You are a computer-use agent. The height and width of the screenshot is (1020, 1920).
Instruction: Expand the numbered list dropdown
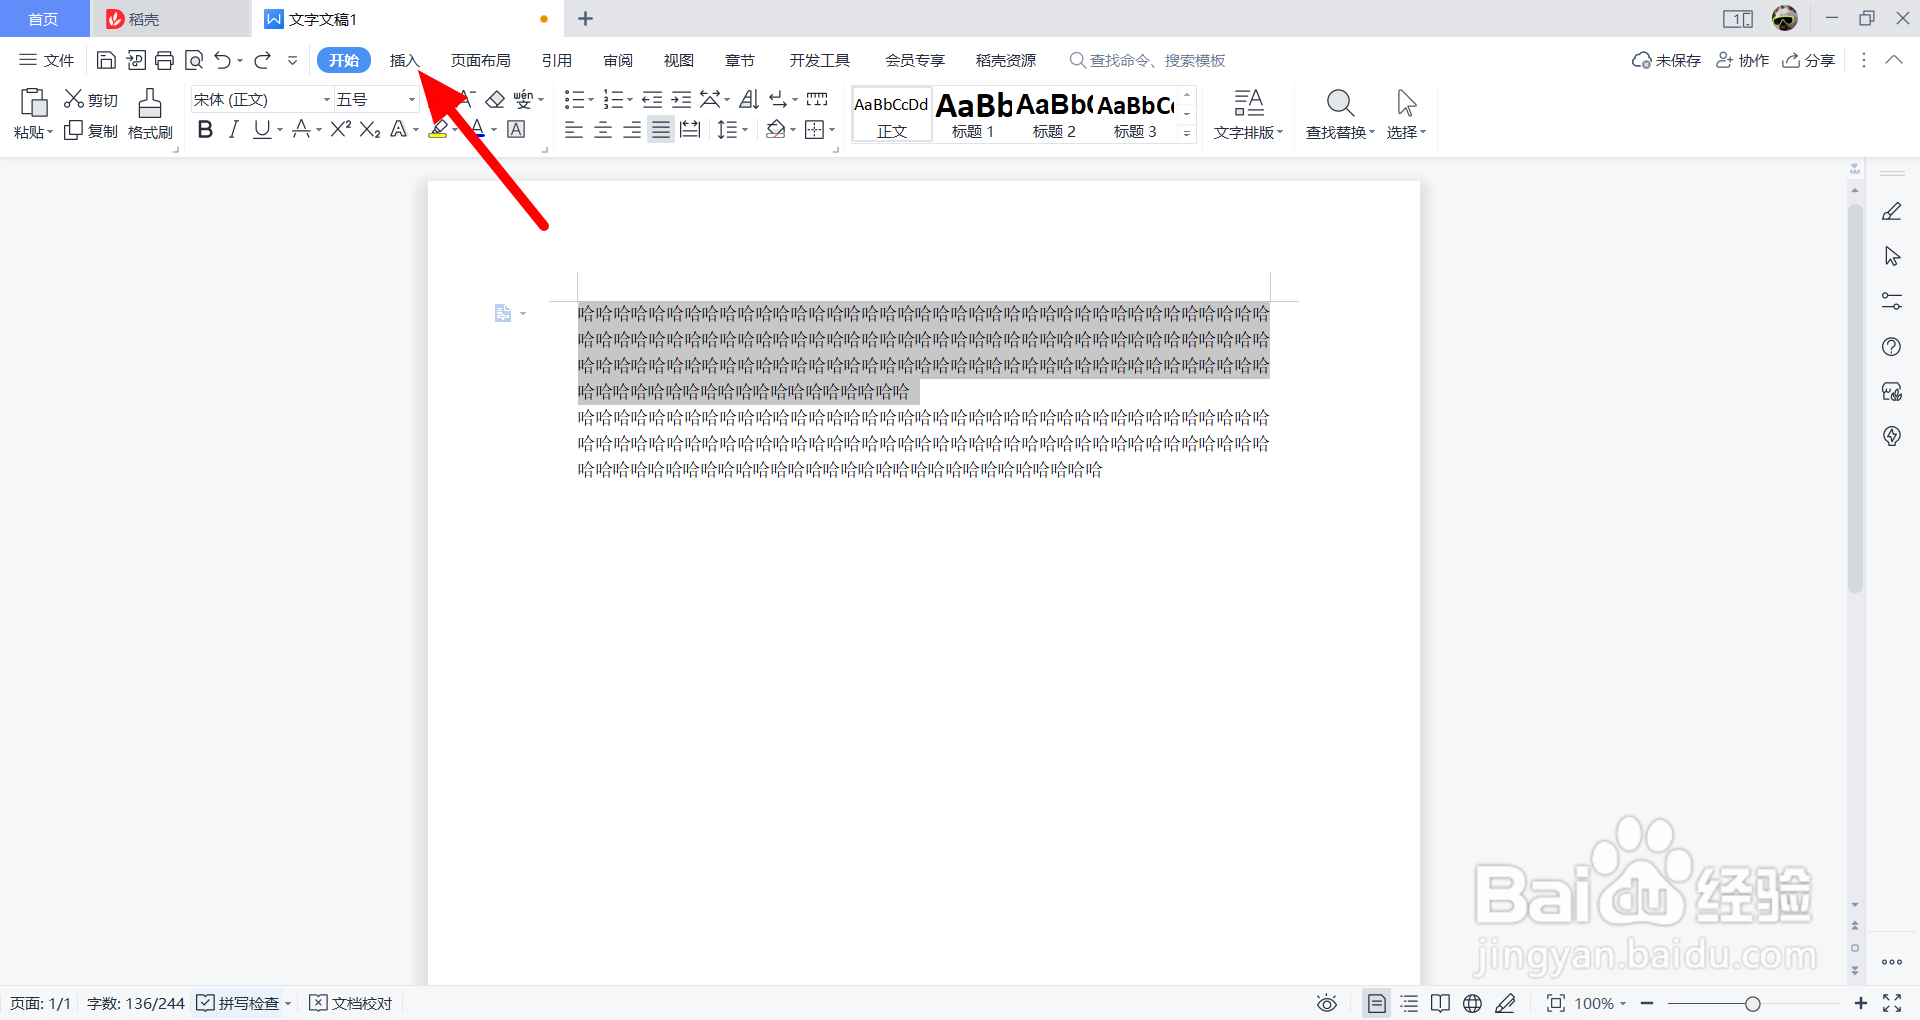pyautogui.click(x=630, y=100)
